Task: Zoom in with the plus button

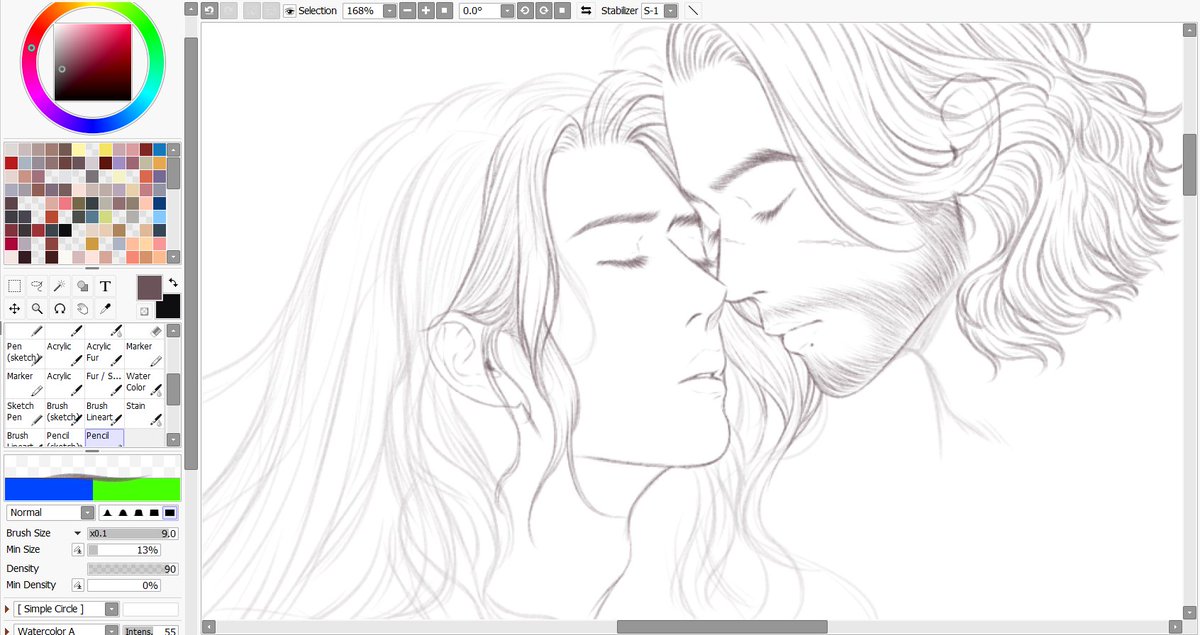Action: (x=425, y=10)
